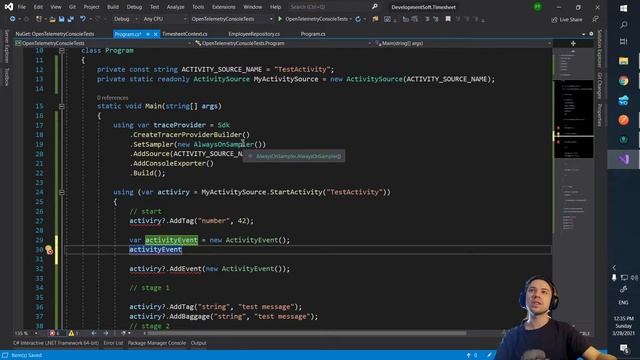Switch to the EmployeeRepository.cs tab
Screen dimensions: 640x360
tap(254, 34)
